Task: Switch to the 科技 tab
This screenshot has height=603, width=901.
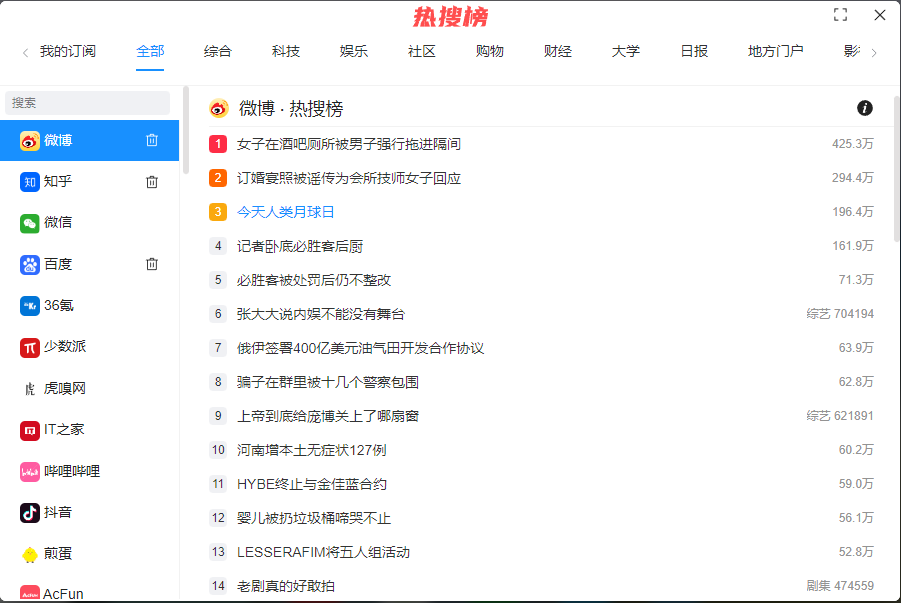Action: point(285,51)
